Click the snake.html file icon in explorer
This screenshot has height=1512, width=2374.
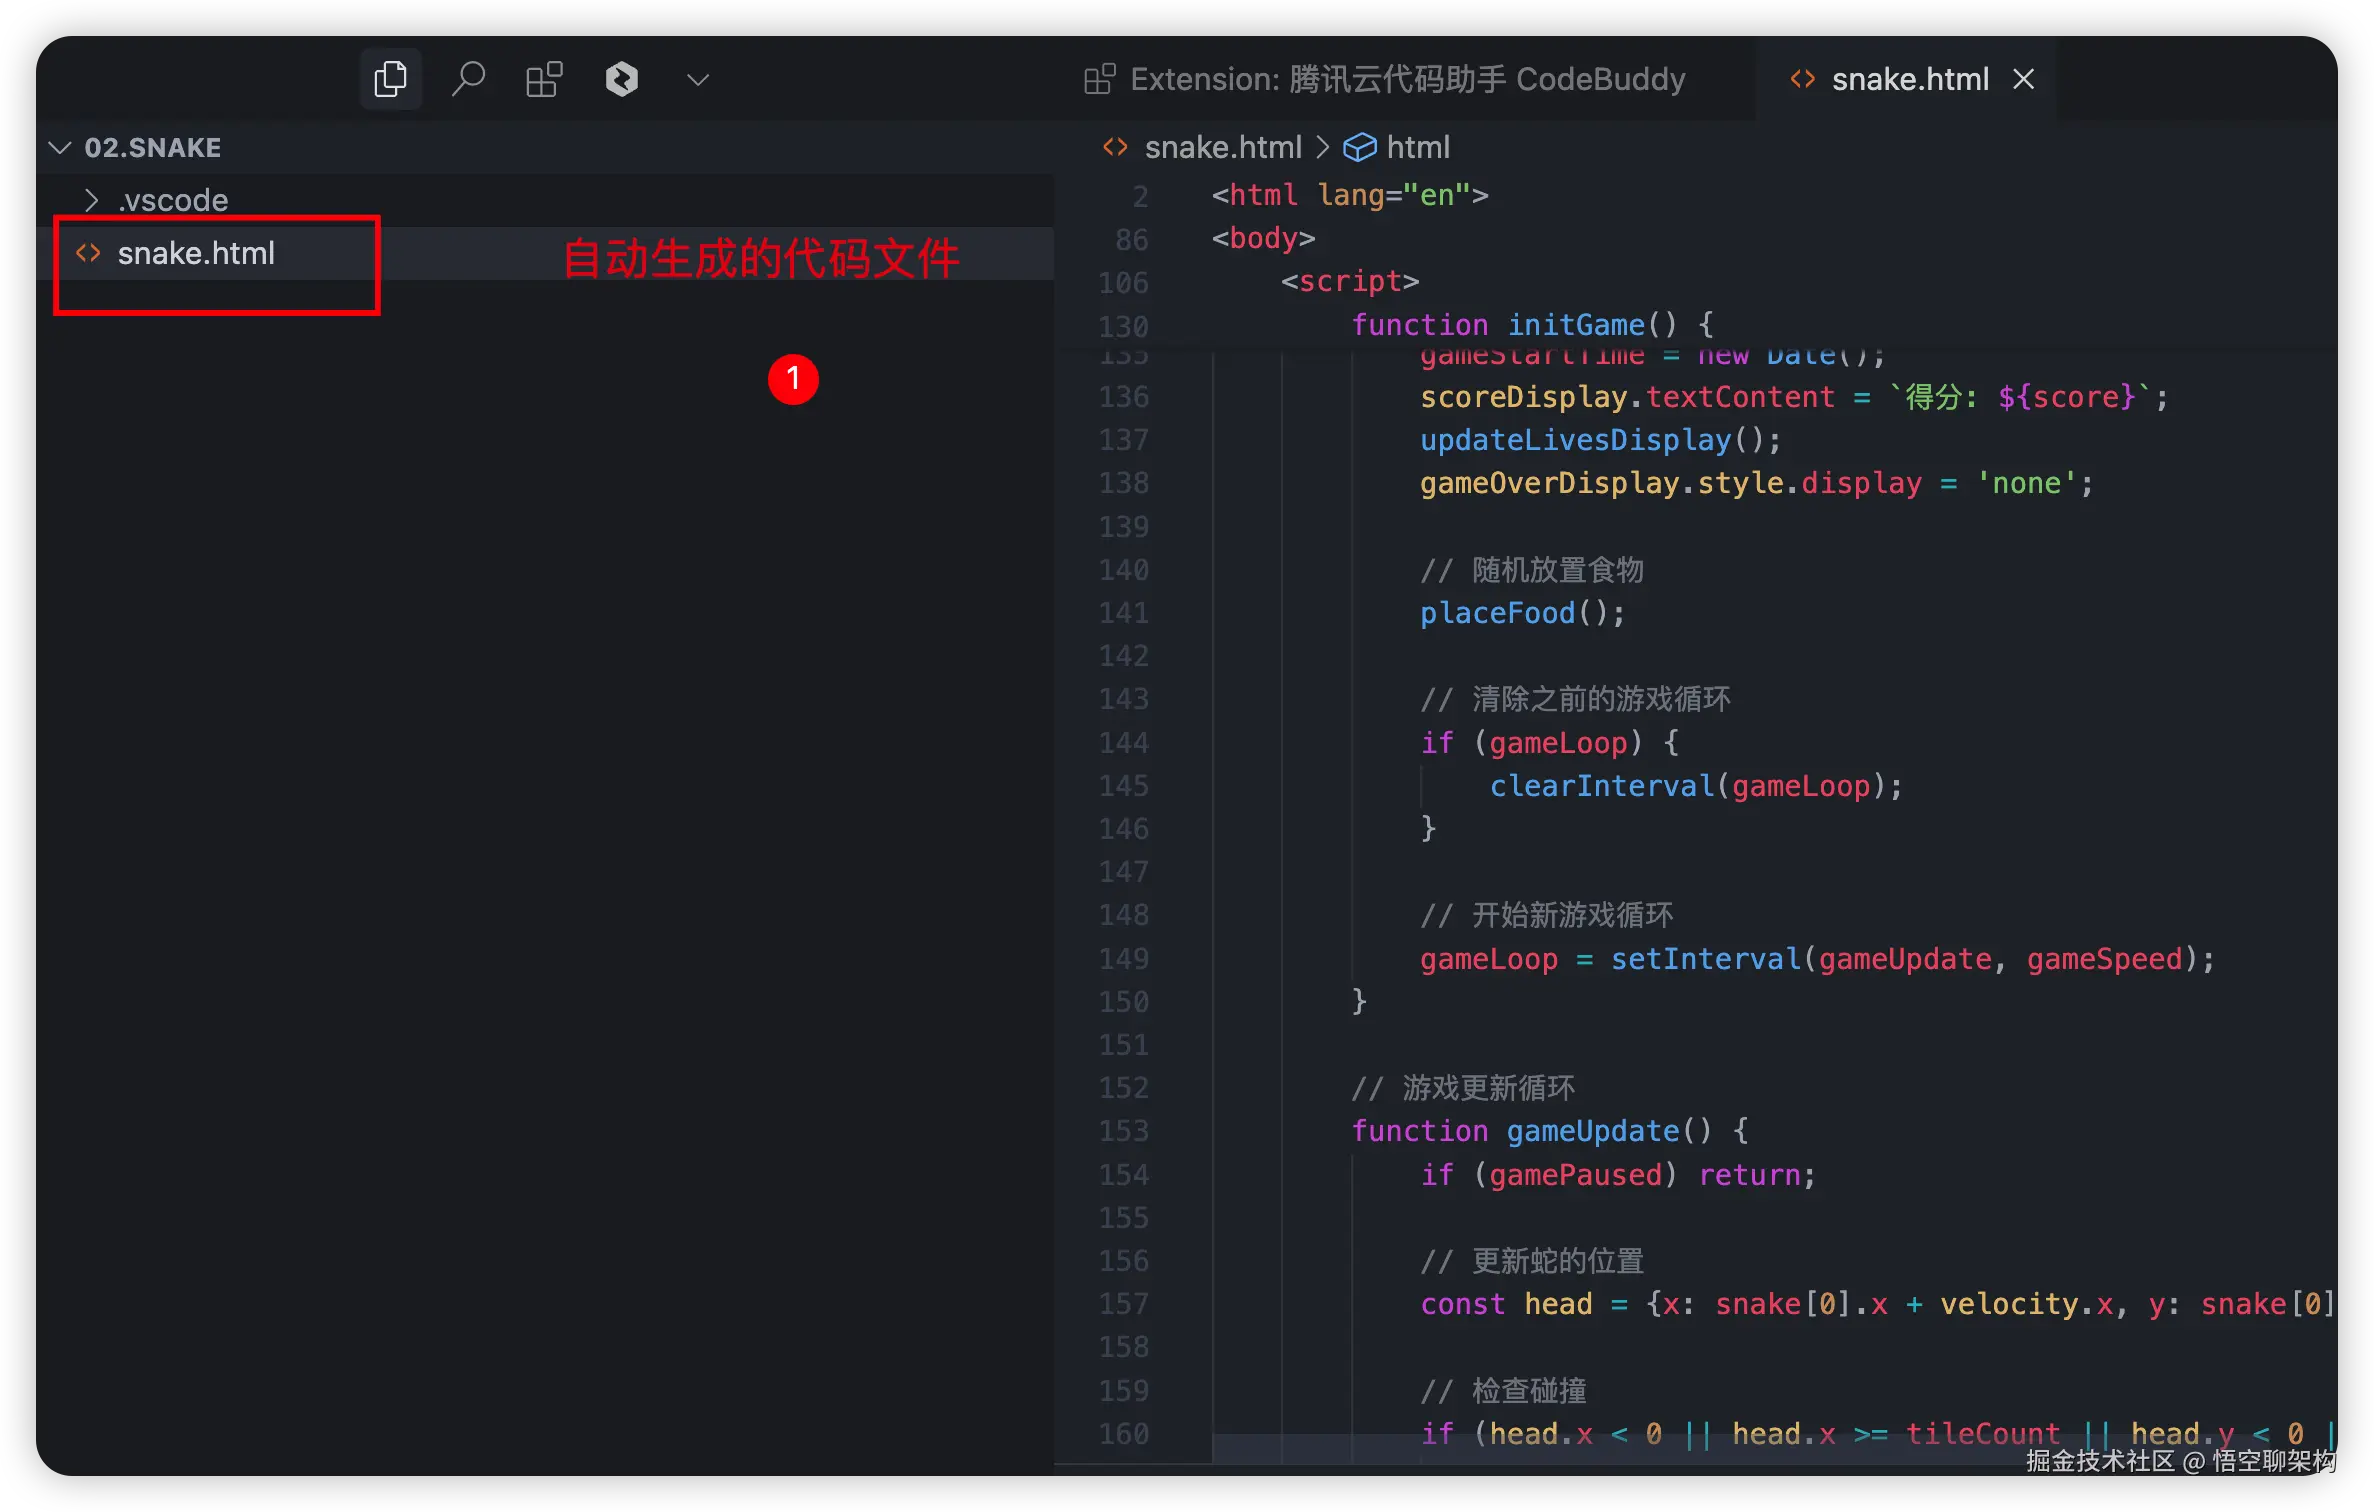tap(88, 253)
